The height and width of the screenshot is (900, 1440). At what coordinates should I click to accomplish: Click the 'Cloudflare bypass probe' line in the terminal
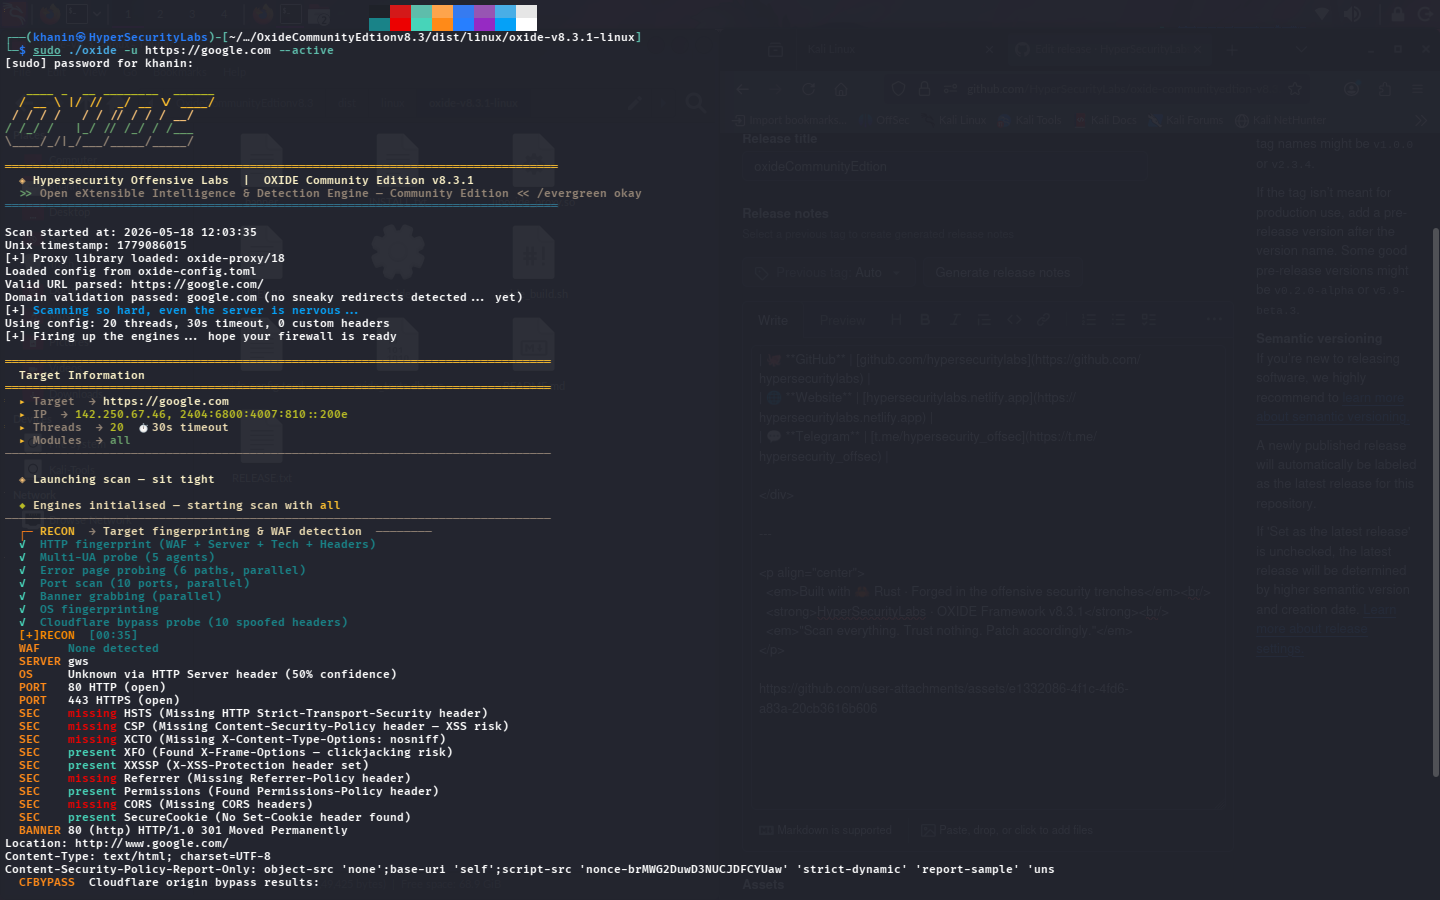click(x=193, y=622)
